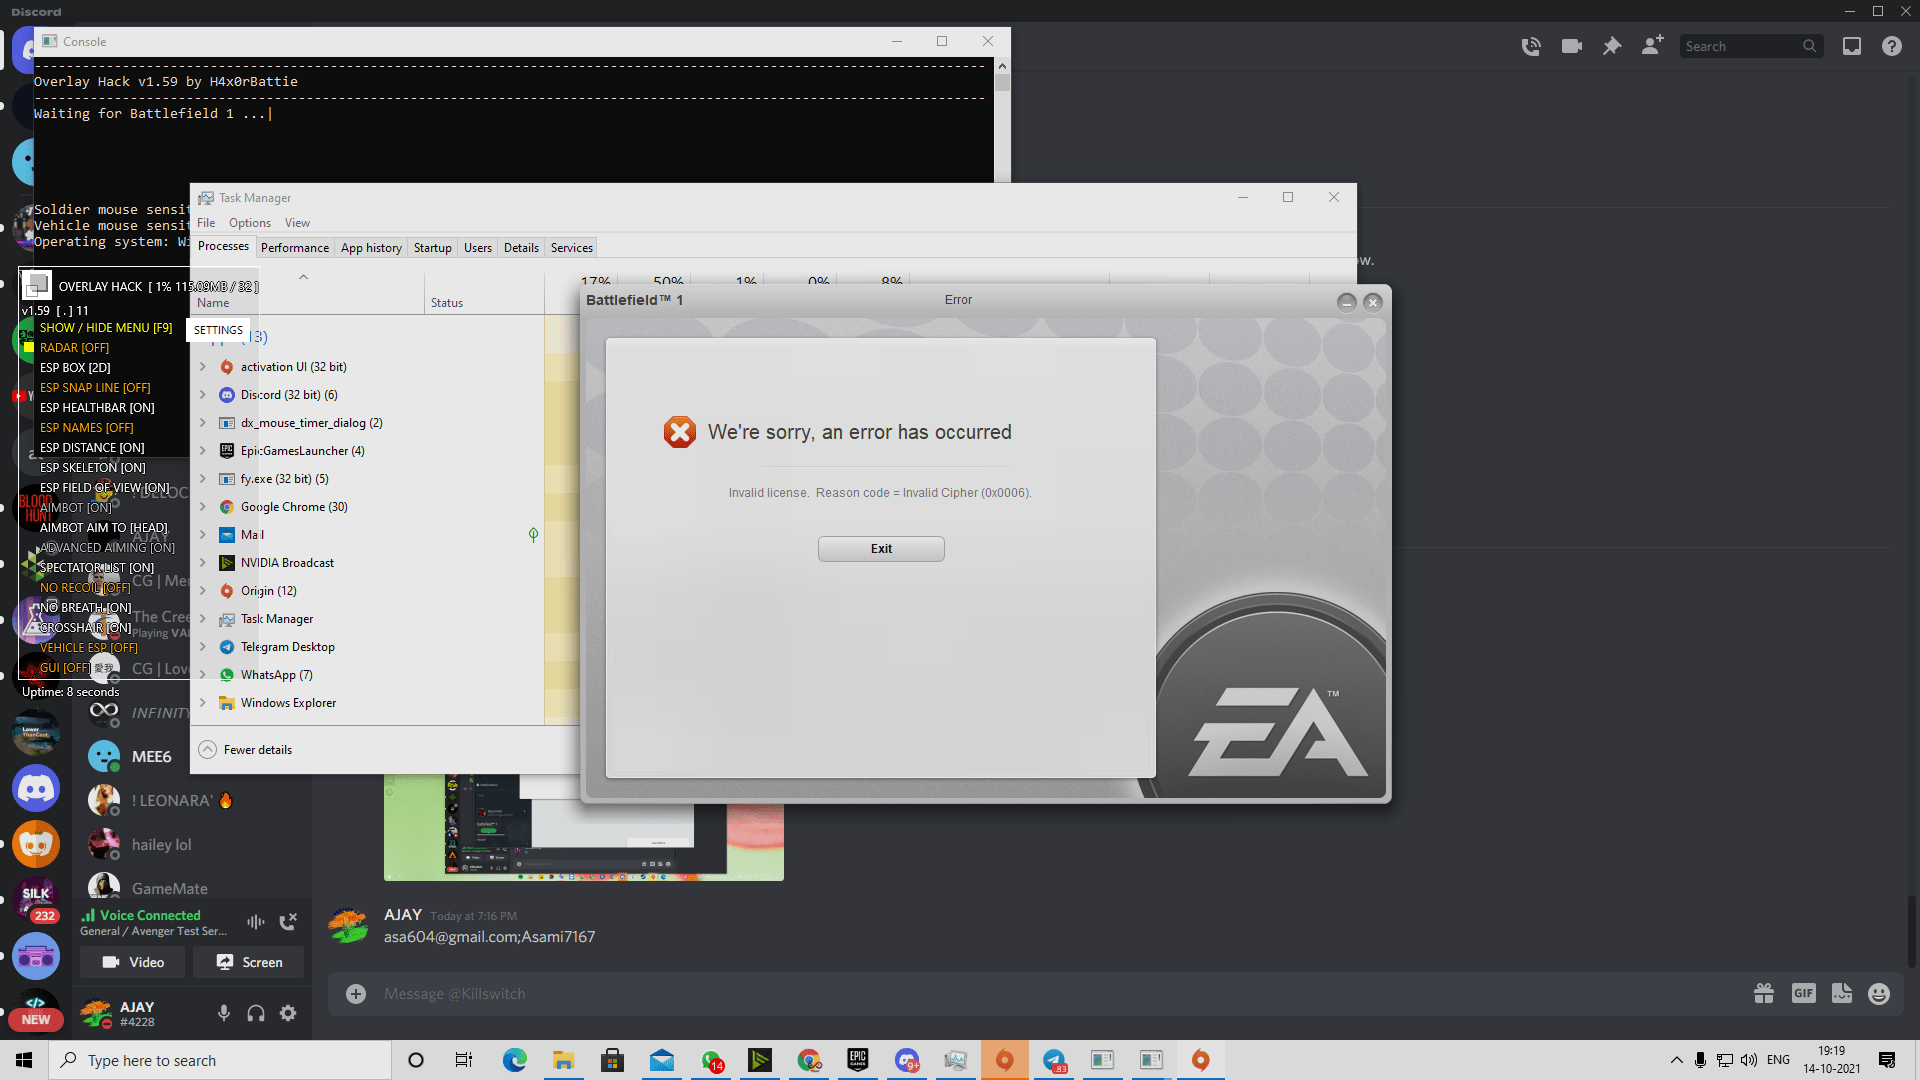Collapse Task Manager with Fewer details
This screenshot has width=1920, height=1080.
[x=246, y=749]
